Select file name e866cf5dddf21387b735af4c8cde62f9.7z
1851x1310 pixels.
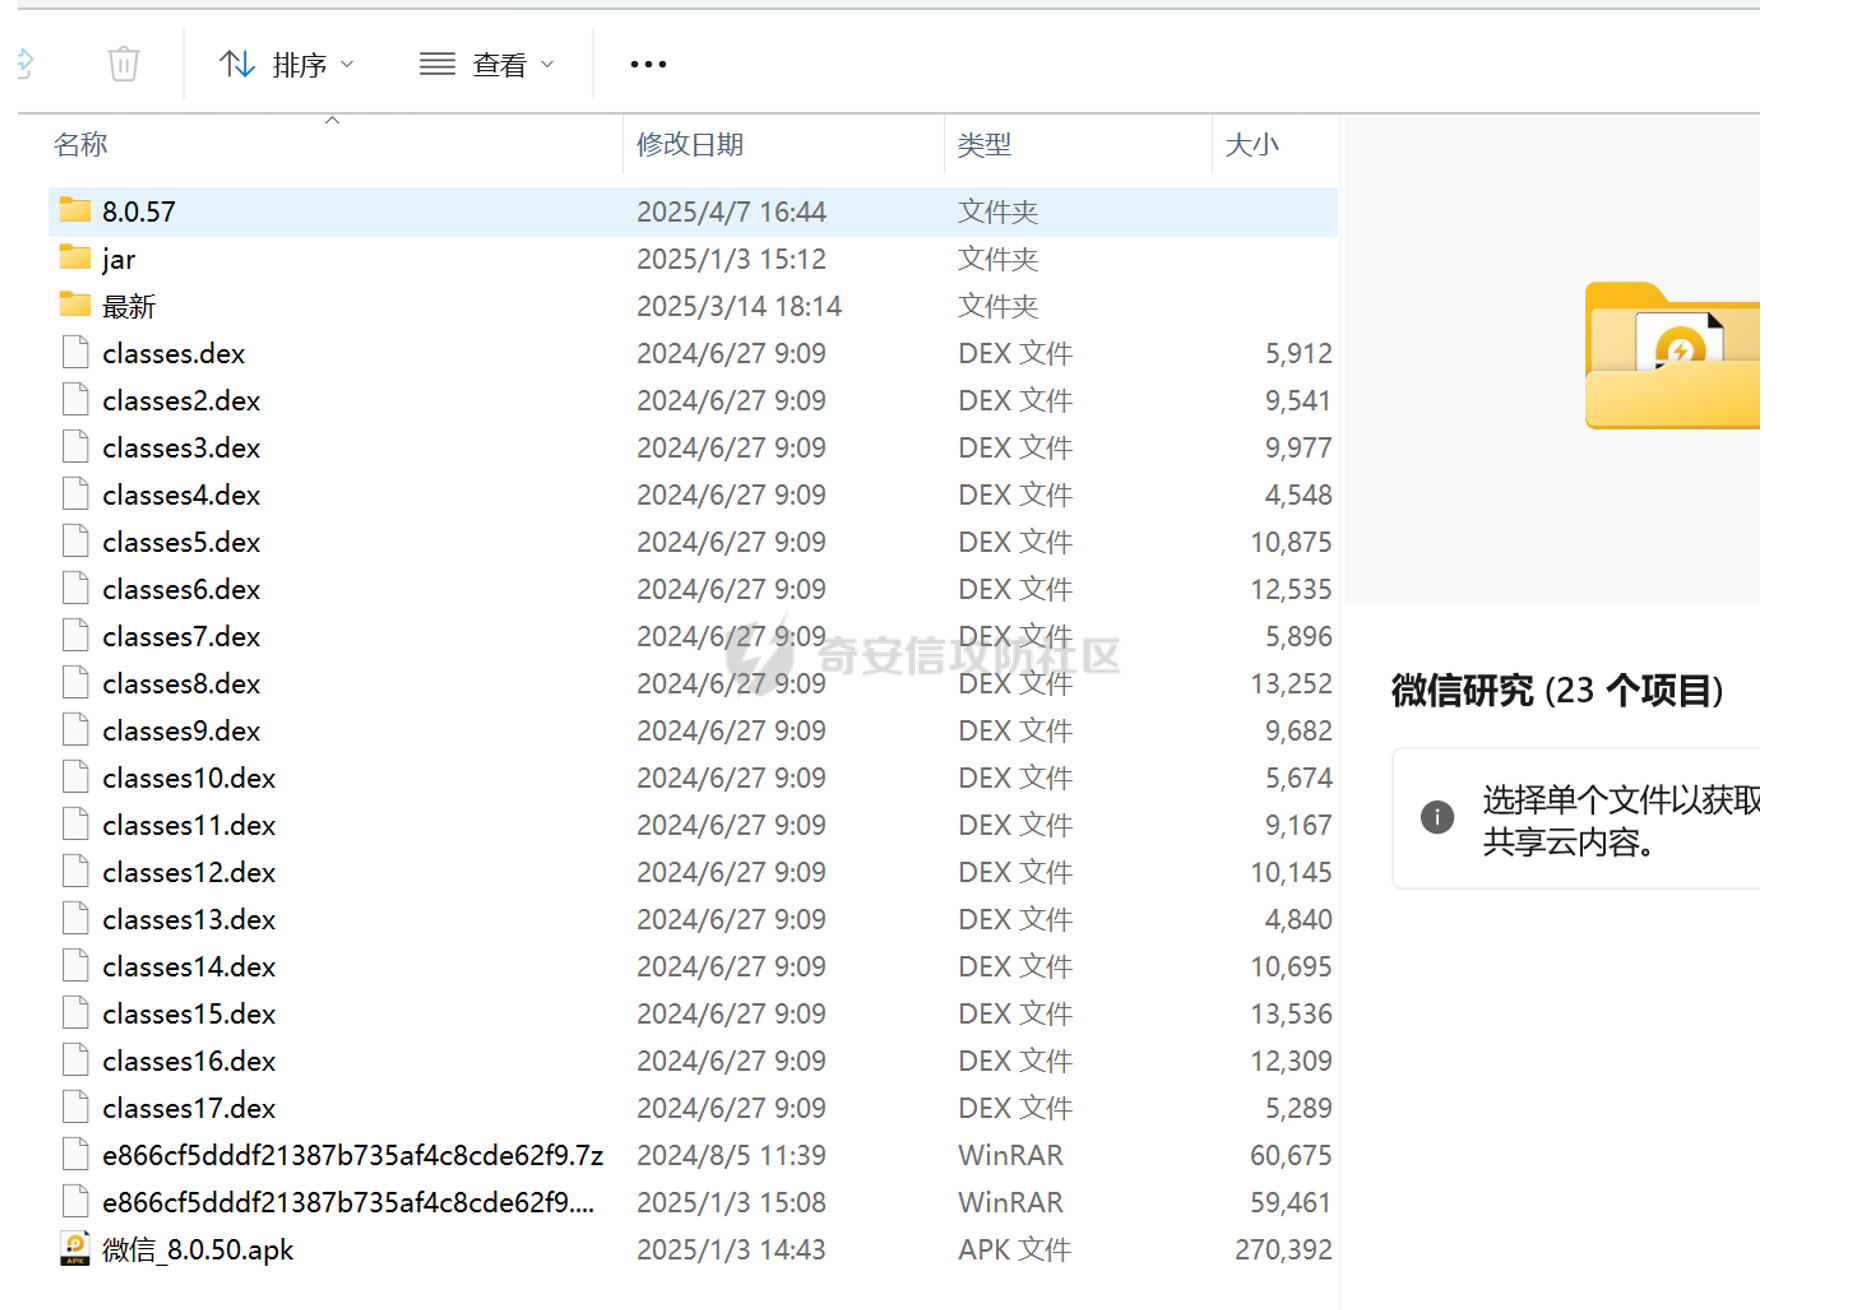click(x=353, y=1155)
